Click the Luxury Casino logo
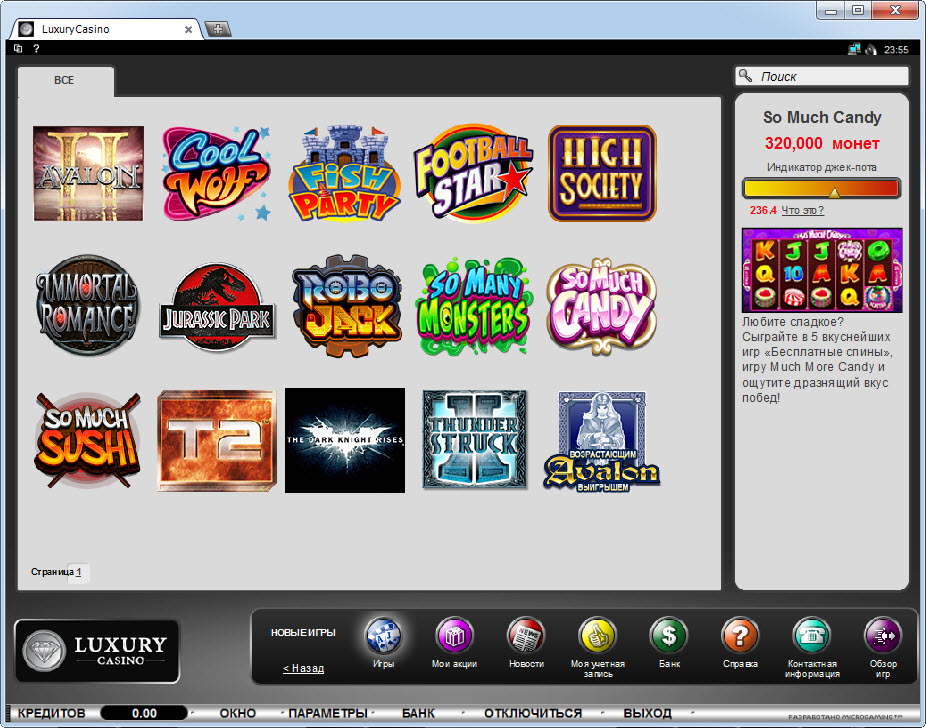The image size is (926, 728). (x=97, y=651)
